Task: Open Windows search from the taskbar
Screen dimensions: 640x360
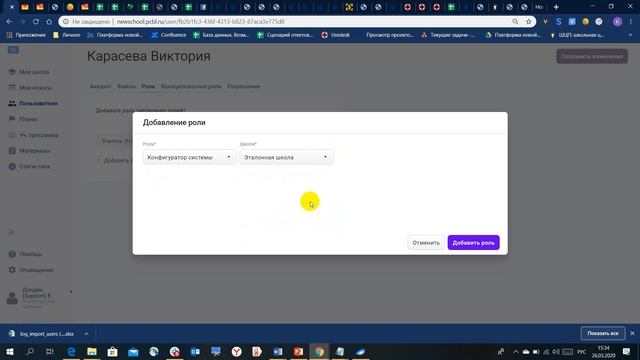Action: pyautogui.click(x=30, y=351)
